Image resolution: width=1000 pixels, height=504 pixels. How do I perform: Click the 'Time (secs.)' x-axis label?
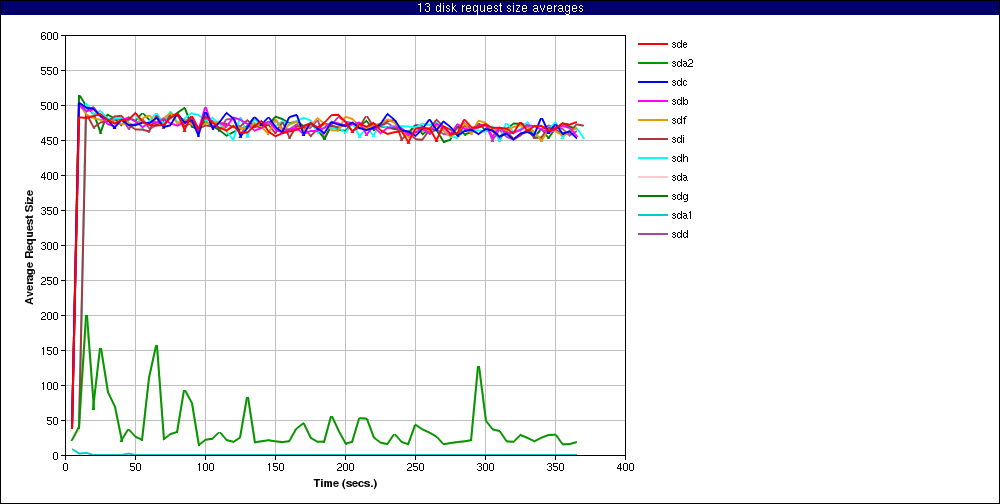345,484
